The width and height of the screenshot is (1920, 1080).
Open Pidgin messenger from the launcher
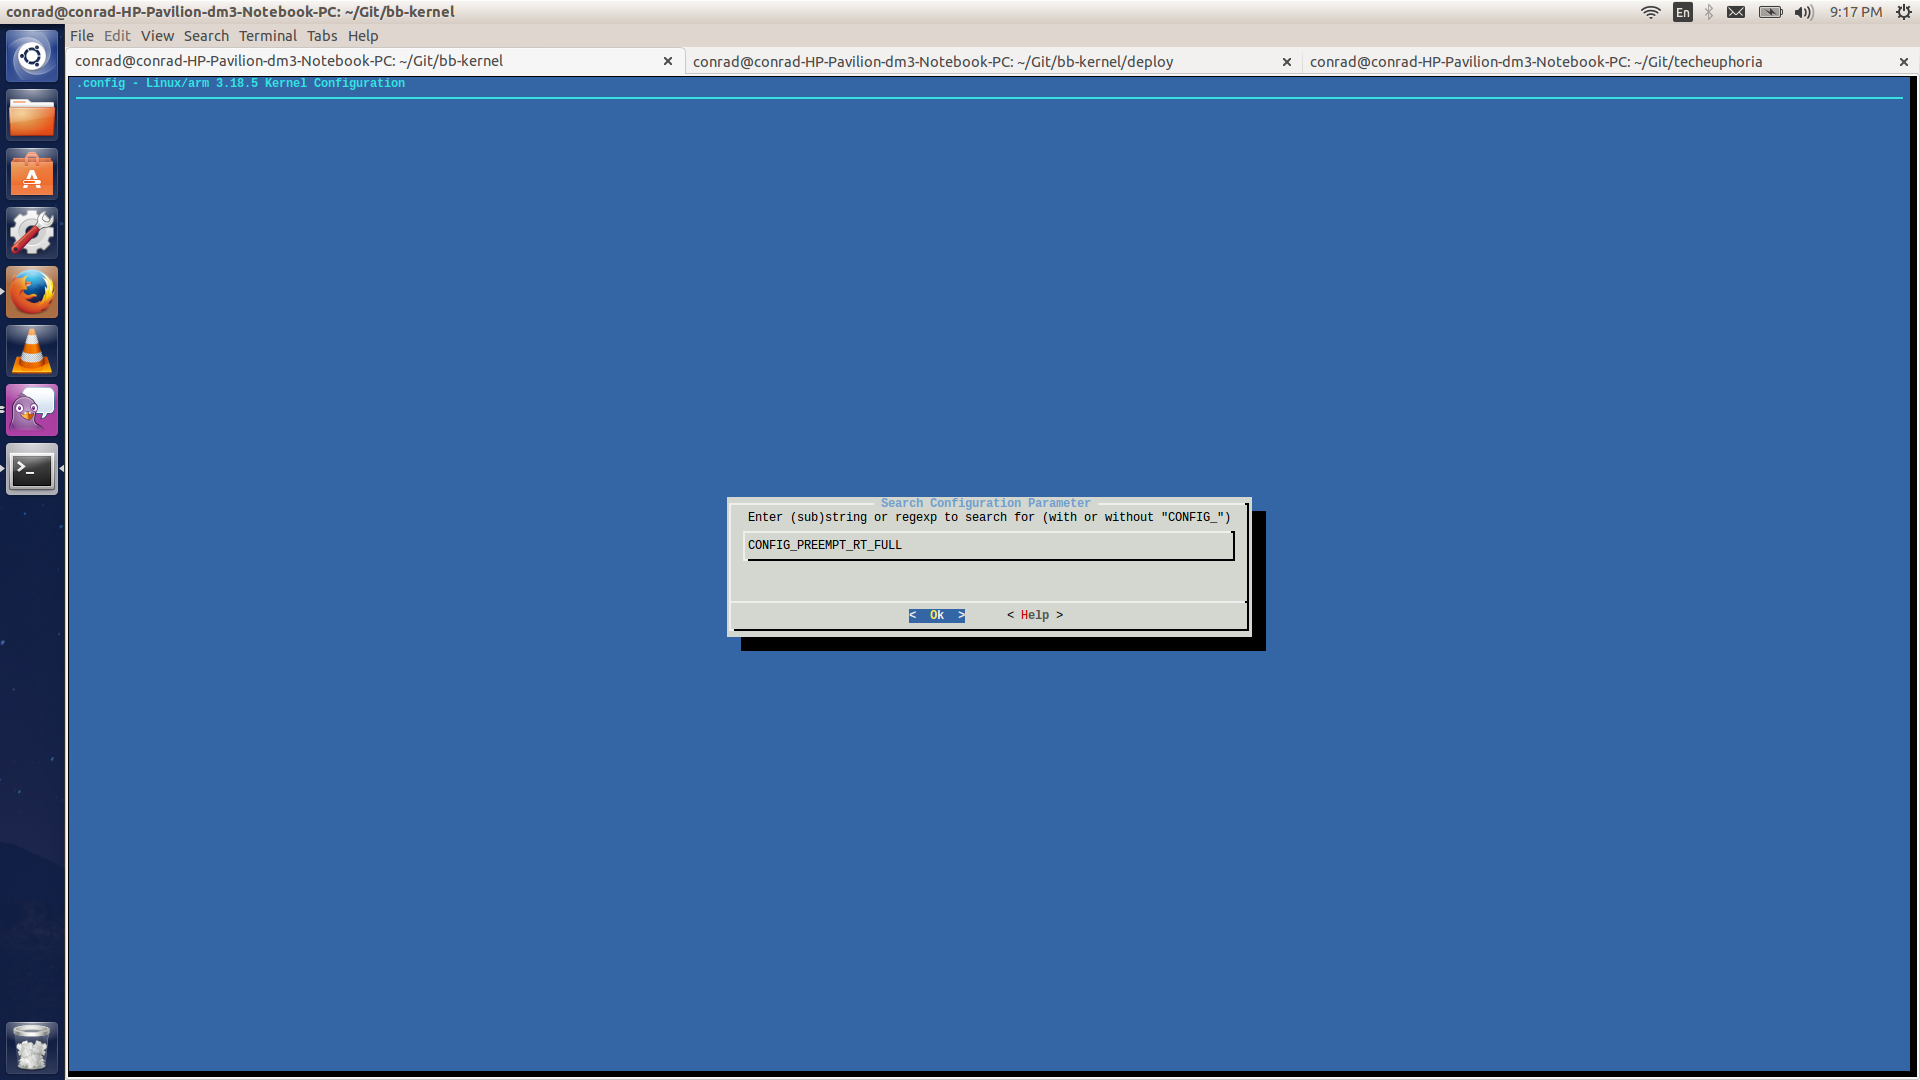[32, 409]
